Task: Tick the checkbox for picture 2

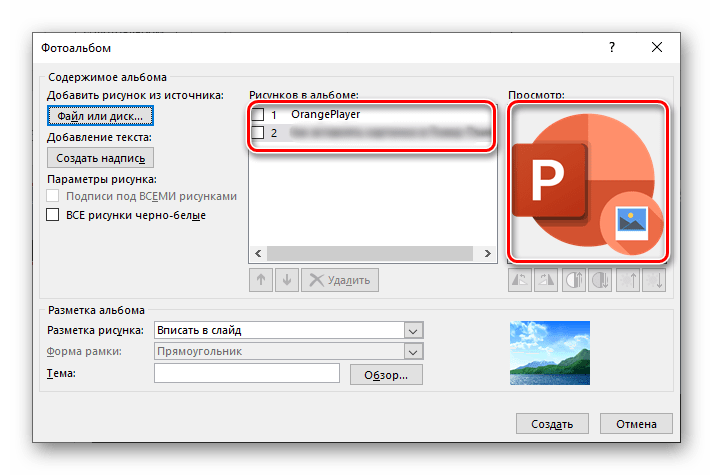Action: (258, 132)
